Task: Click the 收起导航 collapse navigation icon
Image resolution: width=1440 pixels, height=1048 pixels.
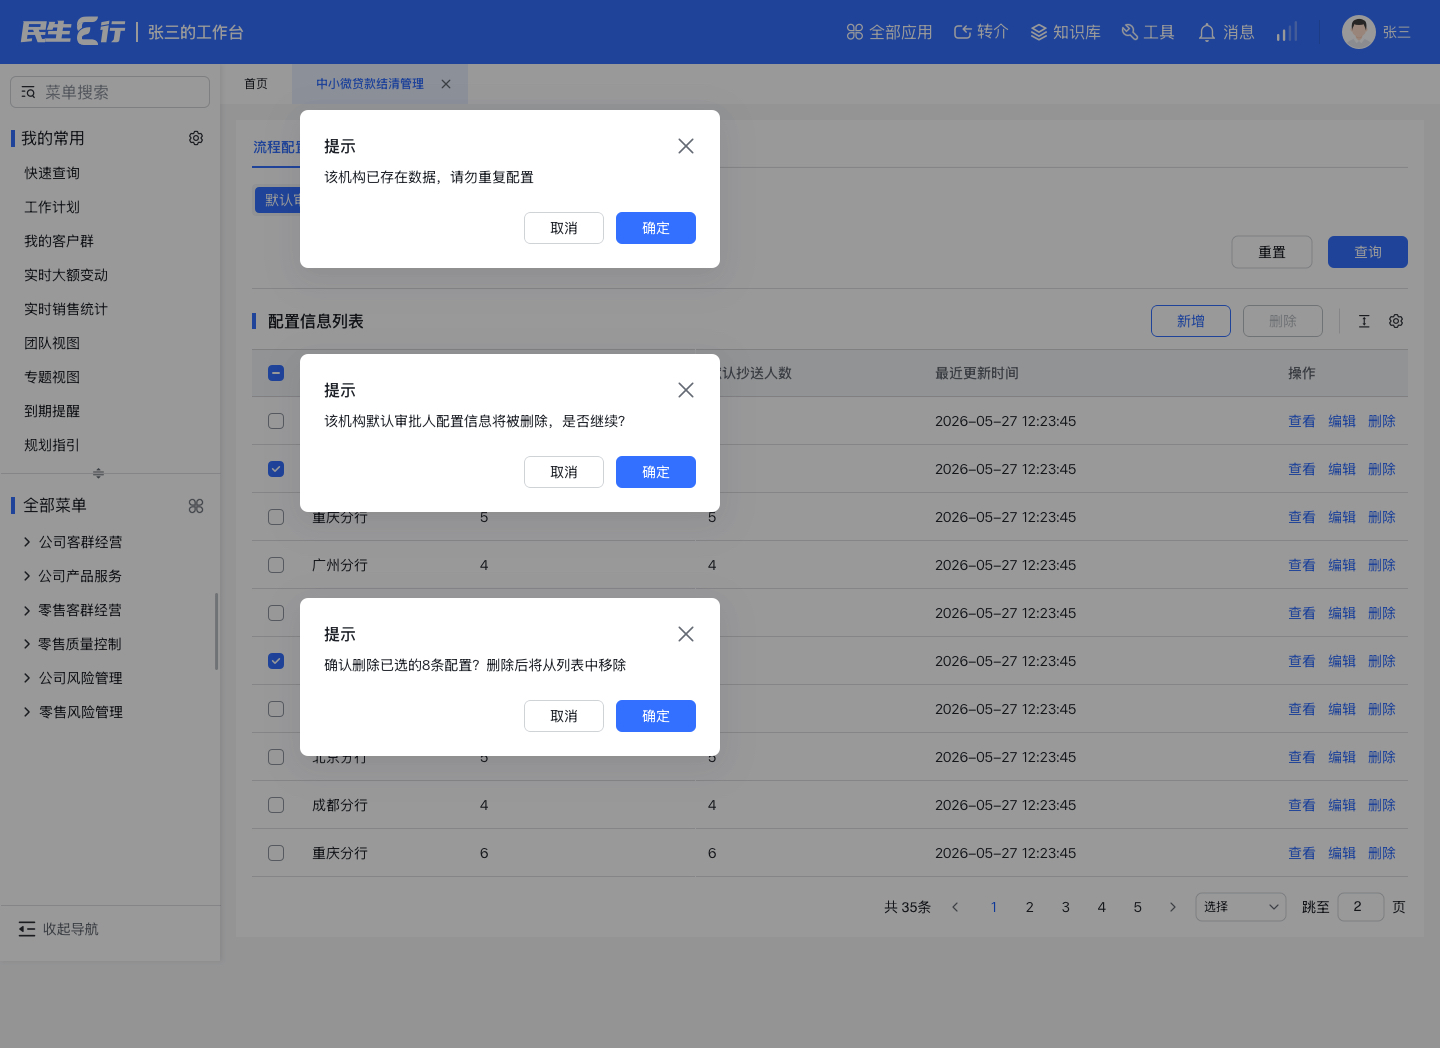Action: [27, 929]
